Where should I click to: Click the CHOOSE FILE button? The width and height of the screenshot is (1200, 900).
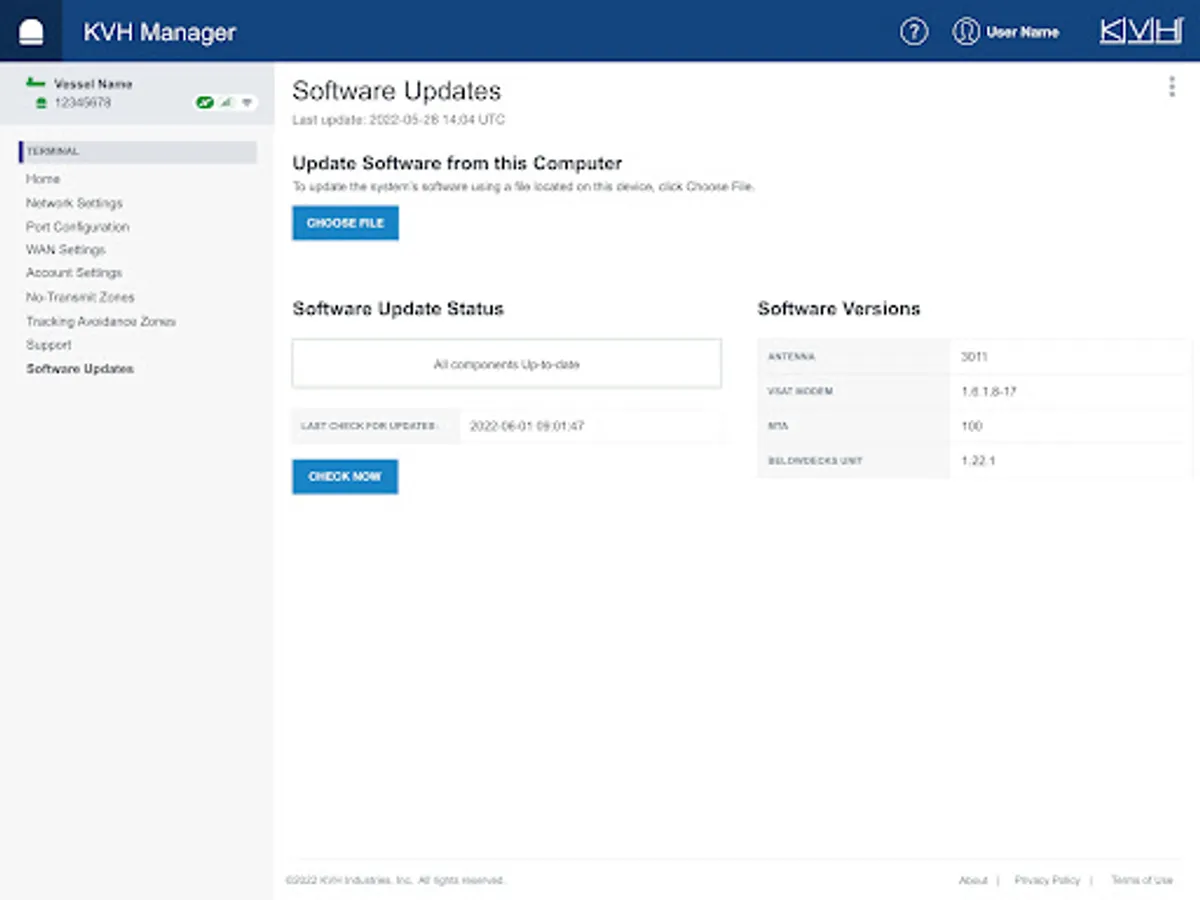(x=346, y=223)
